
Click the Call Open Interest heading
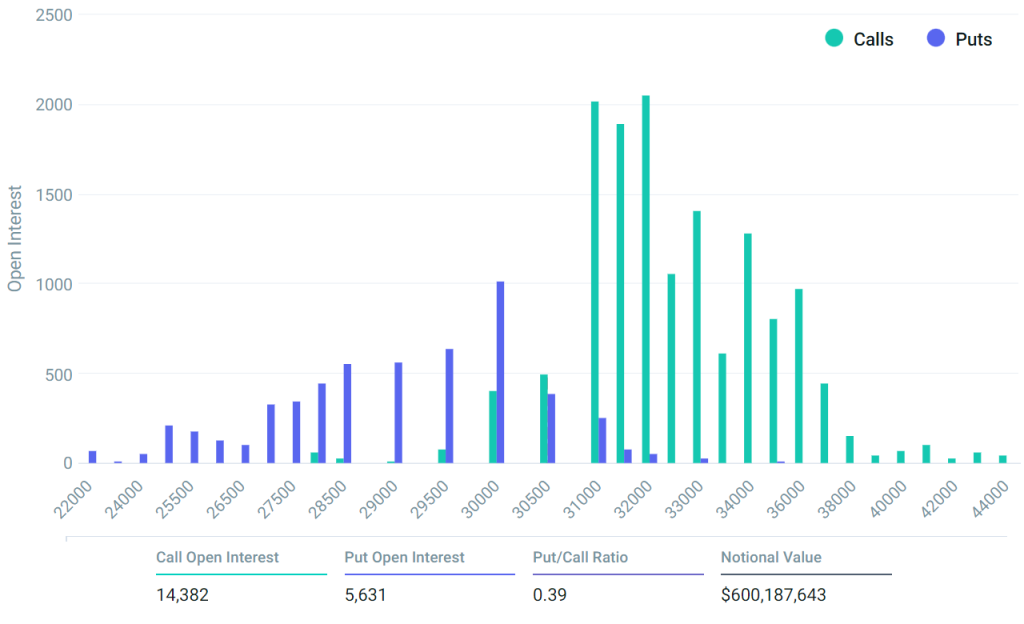tap(217, 557)
